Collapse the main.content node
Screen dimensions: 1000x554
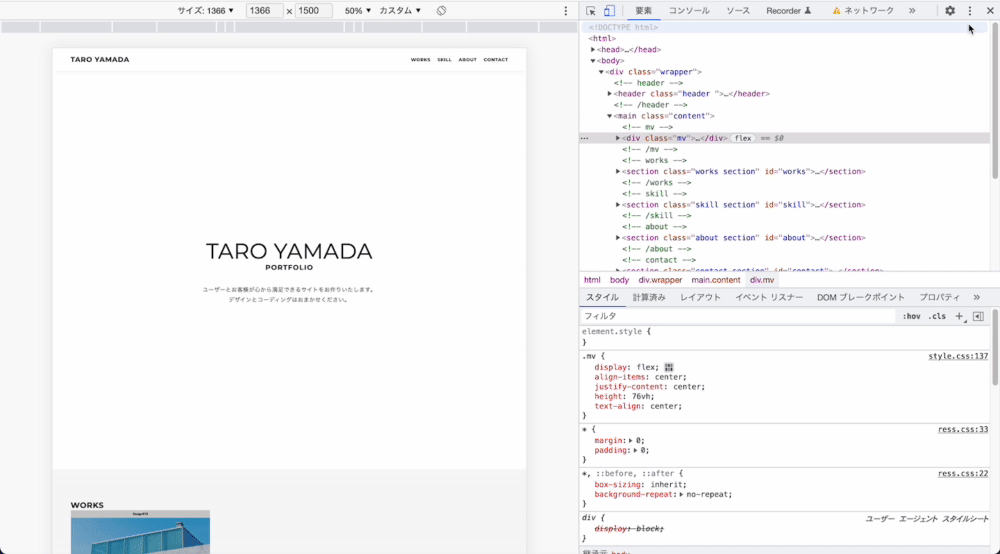610,116
